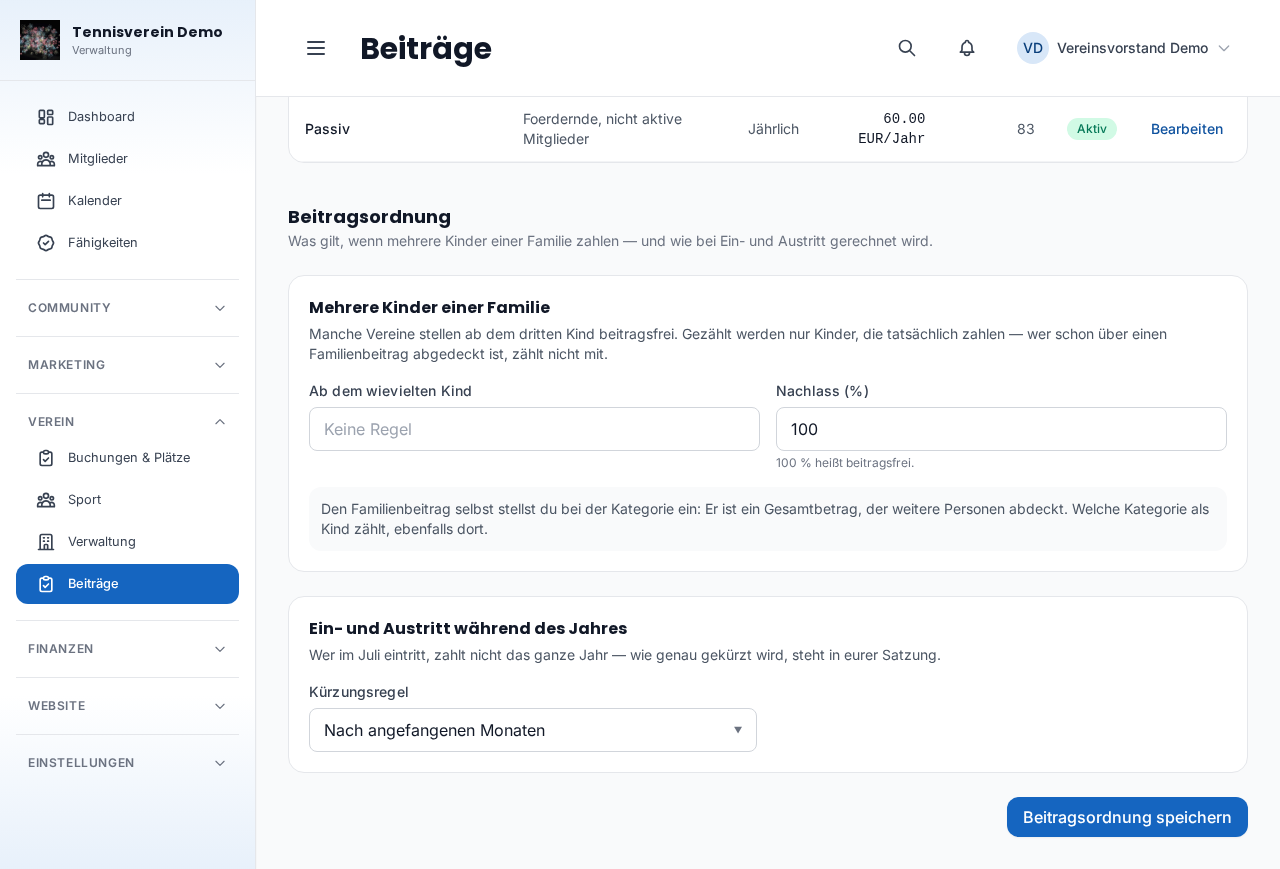
Task: Click the Ab dem wievielten Kind field
Action: 534,429
